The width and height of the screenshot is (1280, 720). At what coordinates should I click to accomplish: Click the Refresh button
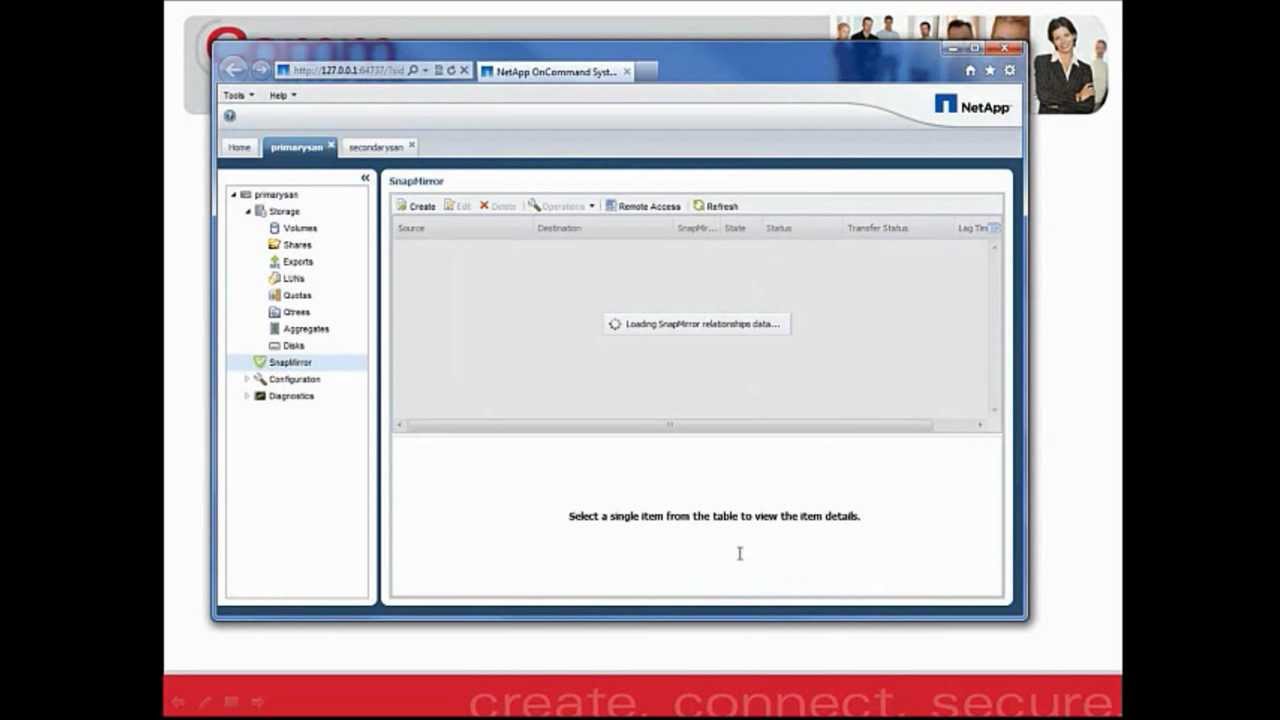coord(715,207)
